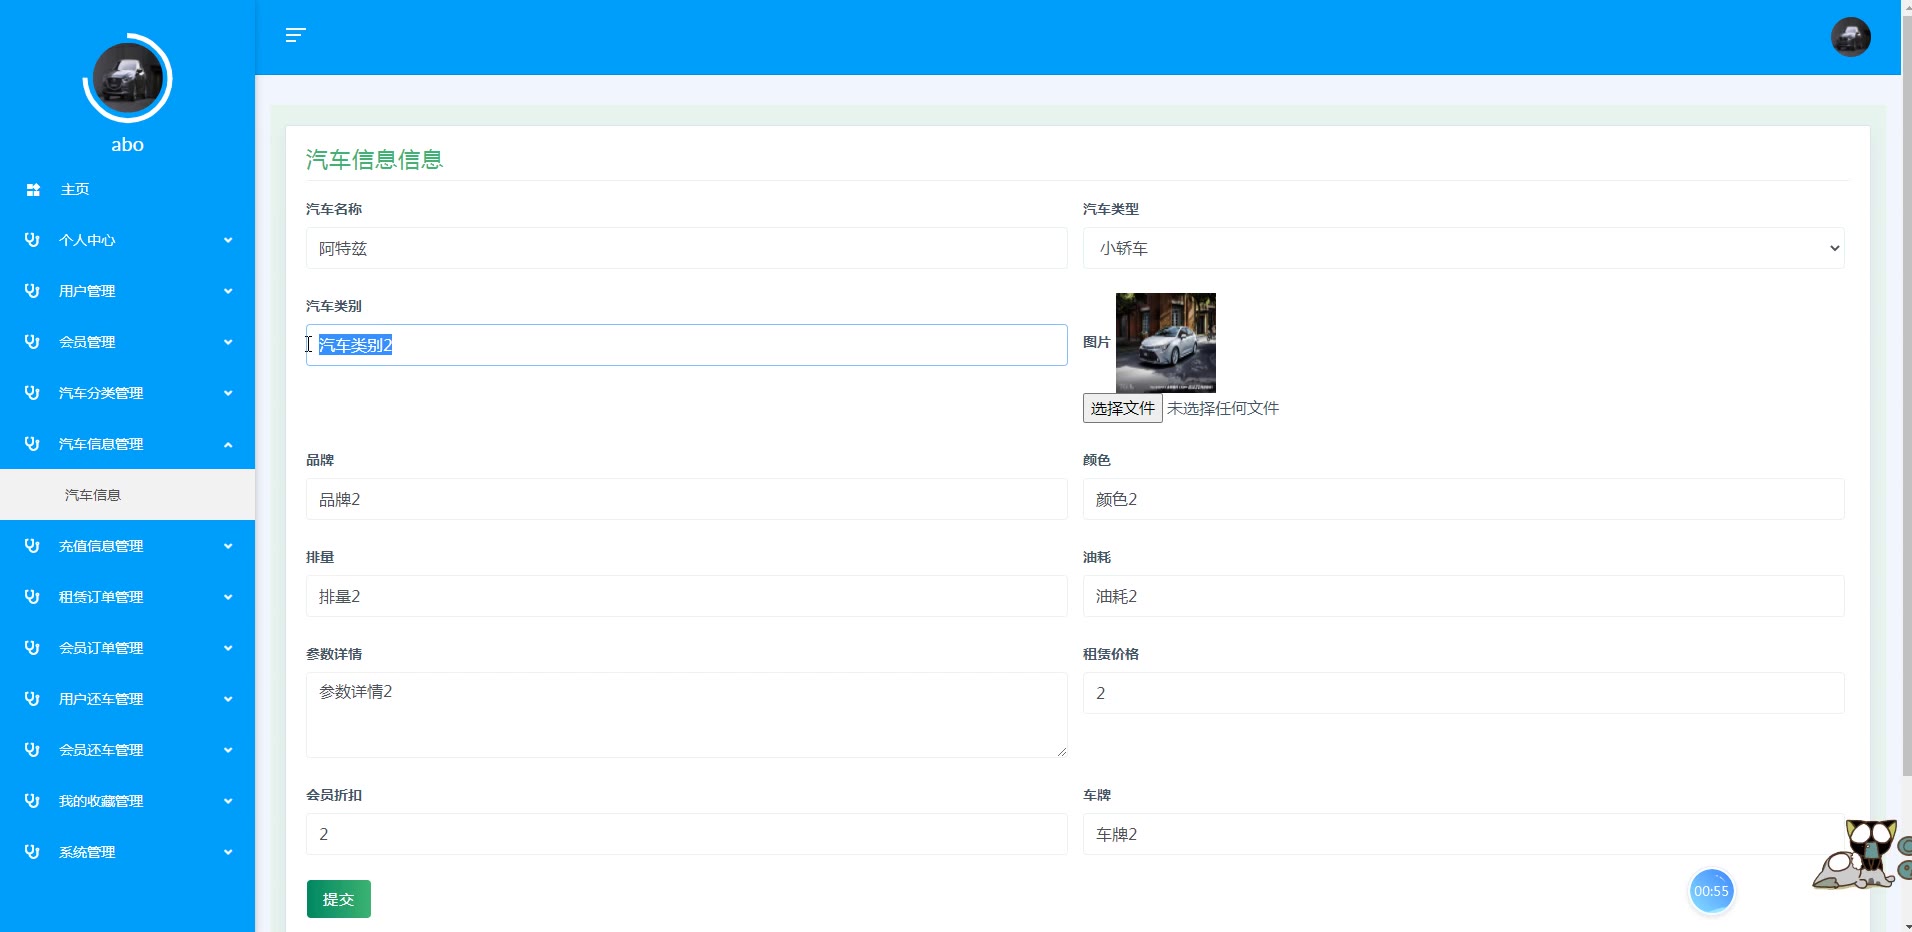This screenshot has height=932, width=1912.
Task: Click the 汽车类别 input field
Action: 686,345
